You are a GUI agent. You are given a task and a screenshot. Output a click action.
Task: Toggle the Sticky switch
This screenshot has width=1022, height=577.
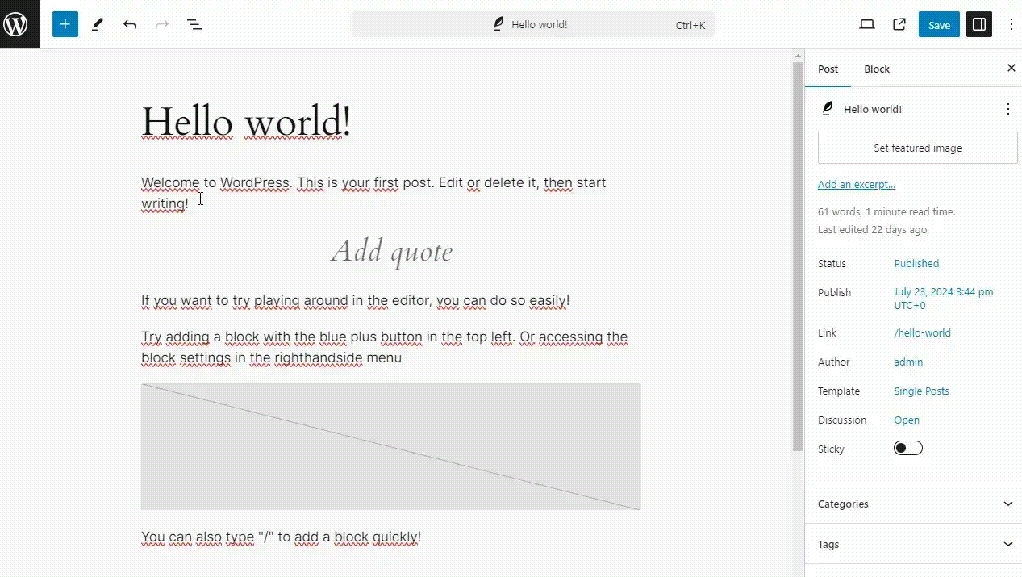[x=908, y=448]
